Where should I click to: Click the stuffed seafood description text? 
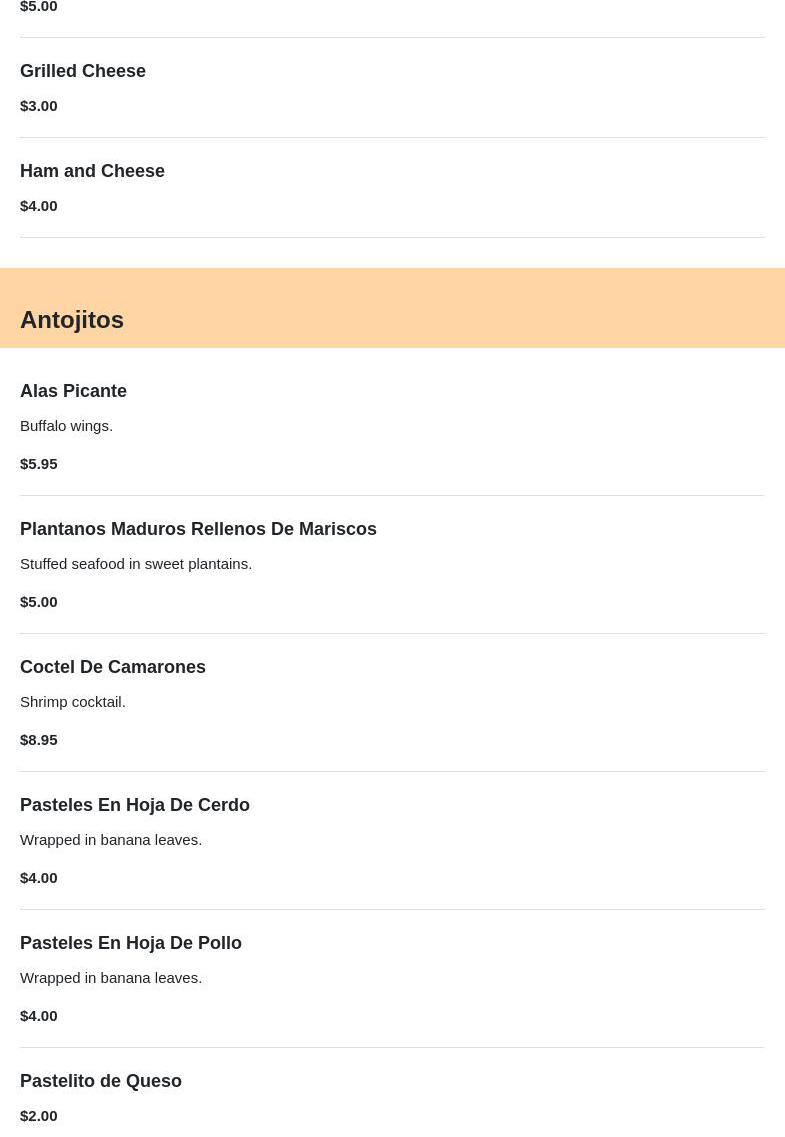pyautogui.click(x=136, y=563)
